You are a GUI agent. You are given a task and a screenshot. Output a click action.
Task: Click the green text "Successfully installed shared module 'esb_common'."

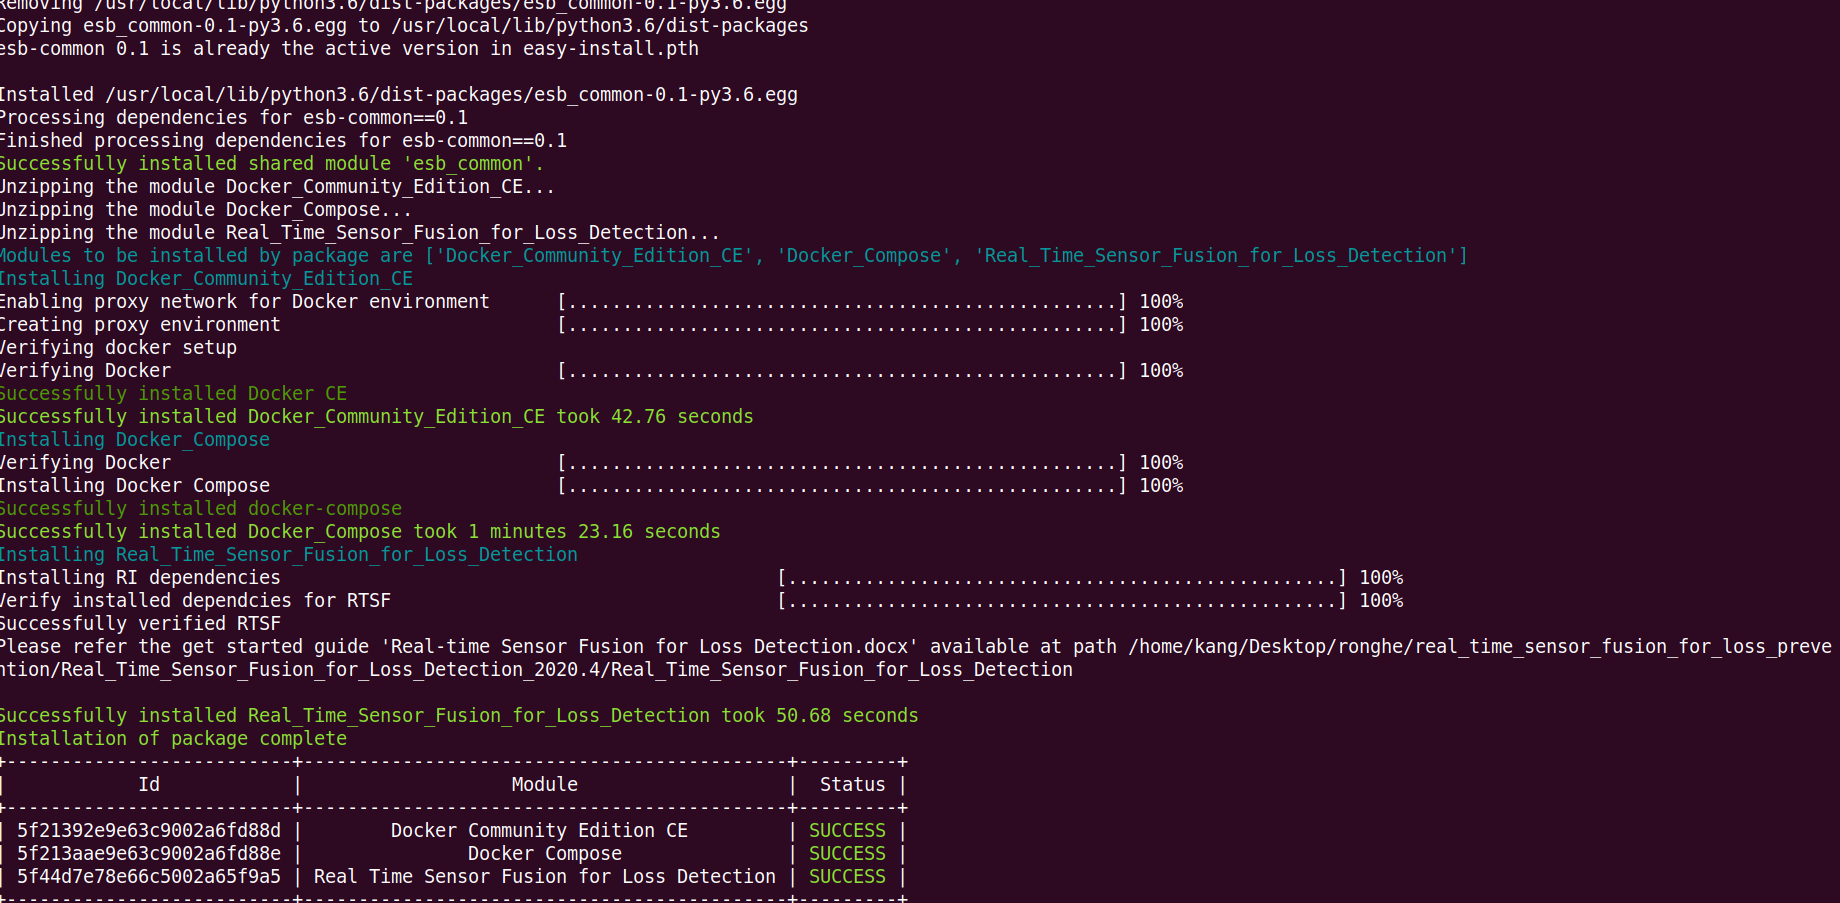(x=271, y=164)
